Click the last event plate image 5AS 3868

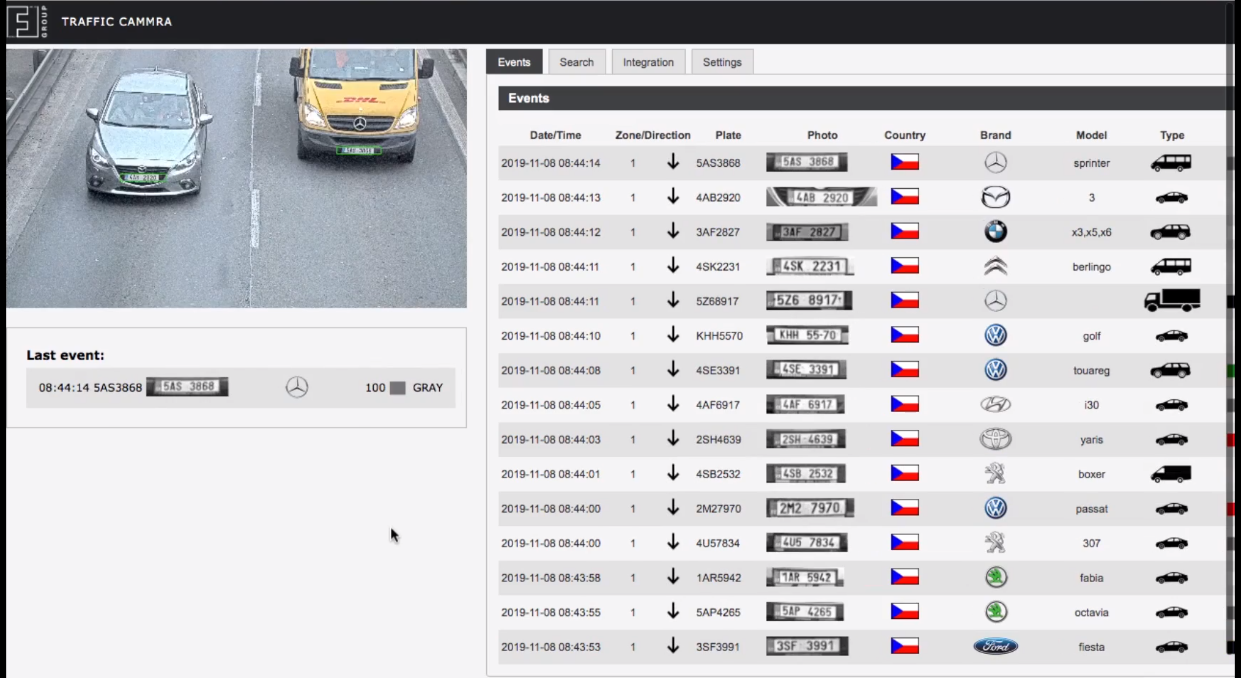[187, 387]
